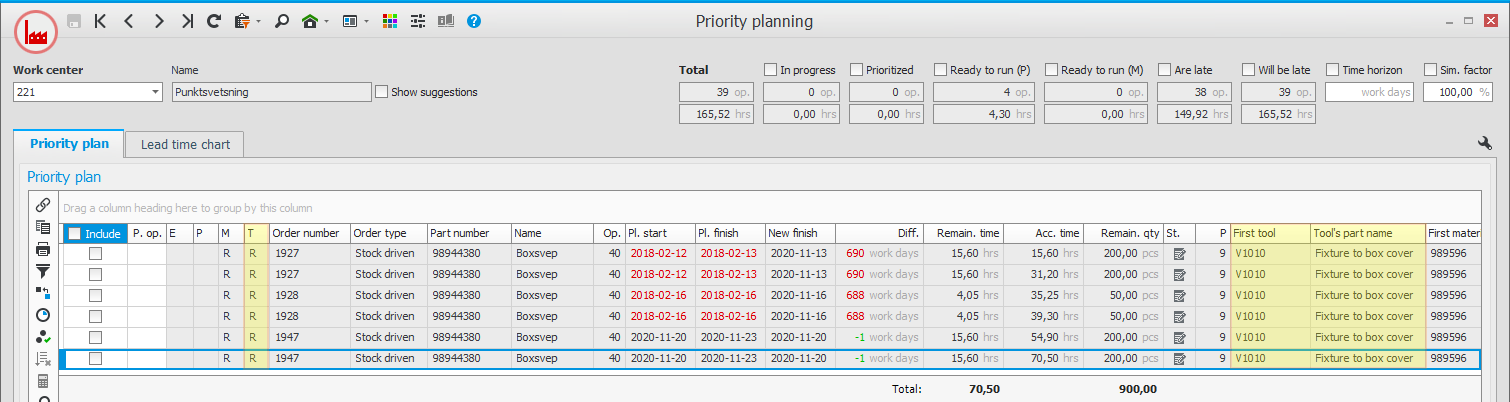Enable the Show suggestions checkbox
The height and width of the screenshot is (402, 1510).
382,92
